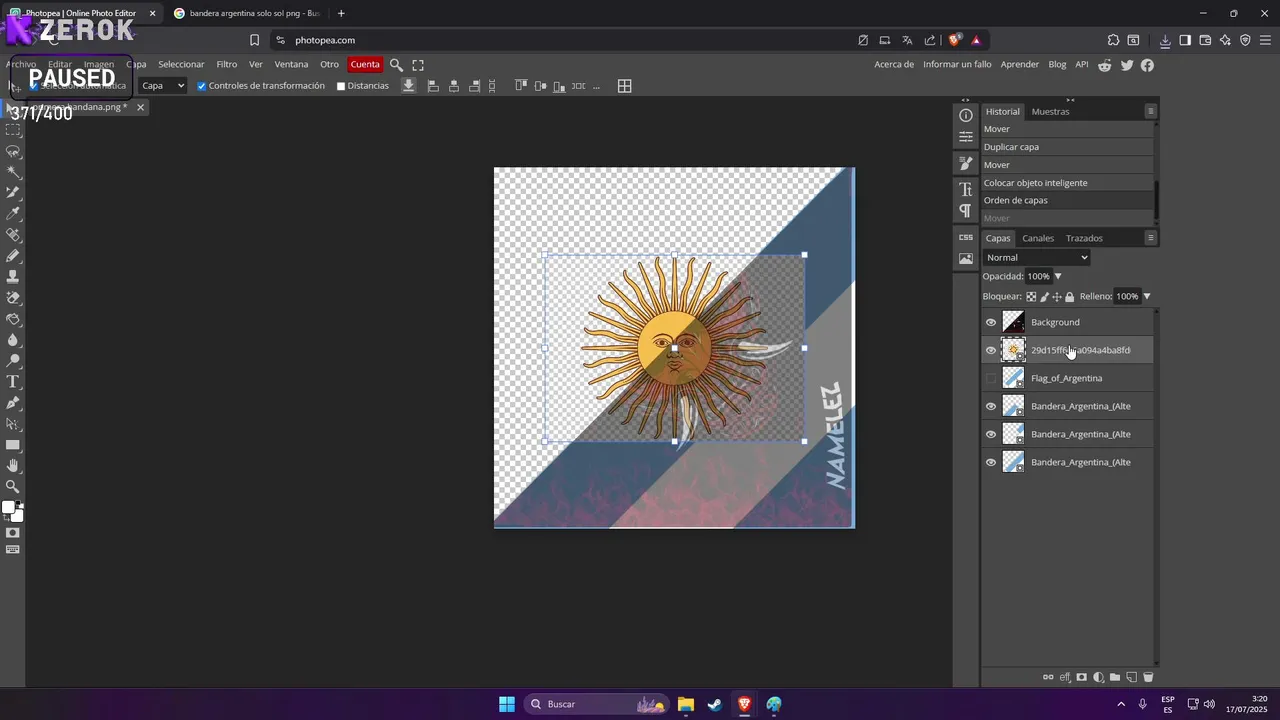Hide the Background layer
Viewport: 1280px width, 720px height.
click(x=991, y=322)
